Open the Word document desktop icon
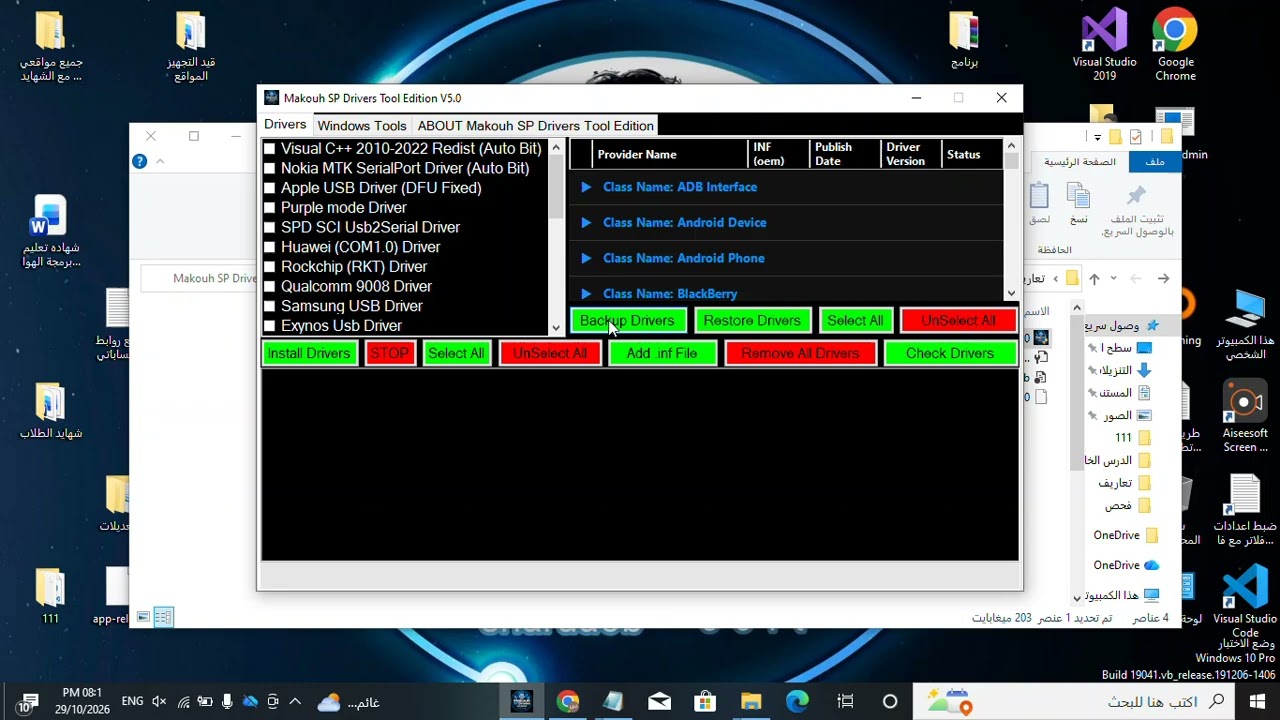The image size is (1280, 720). click(x=49, y=231)
